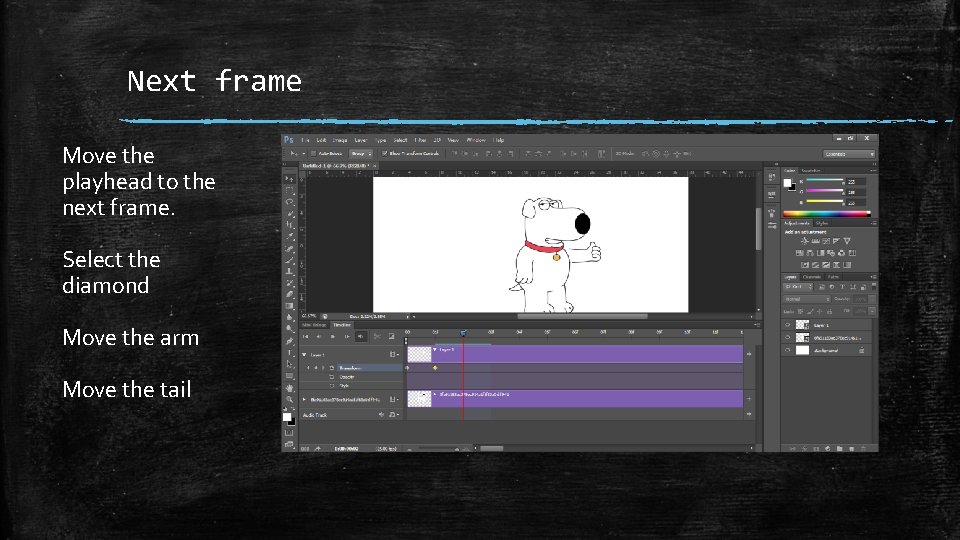
Task: Select the Clone Stamp tool
Action: [x=290, y=272]
